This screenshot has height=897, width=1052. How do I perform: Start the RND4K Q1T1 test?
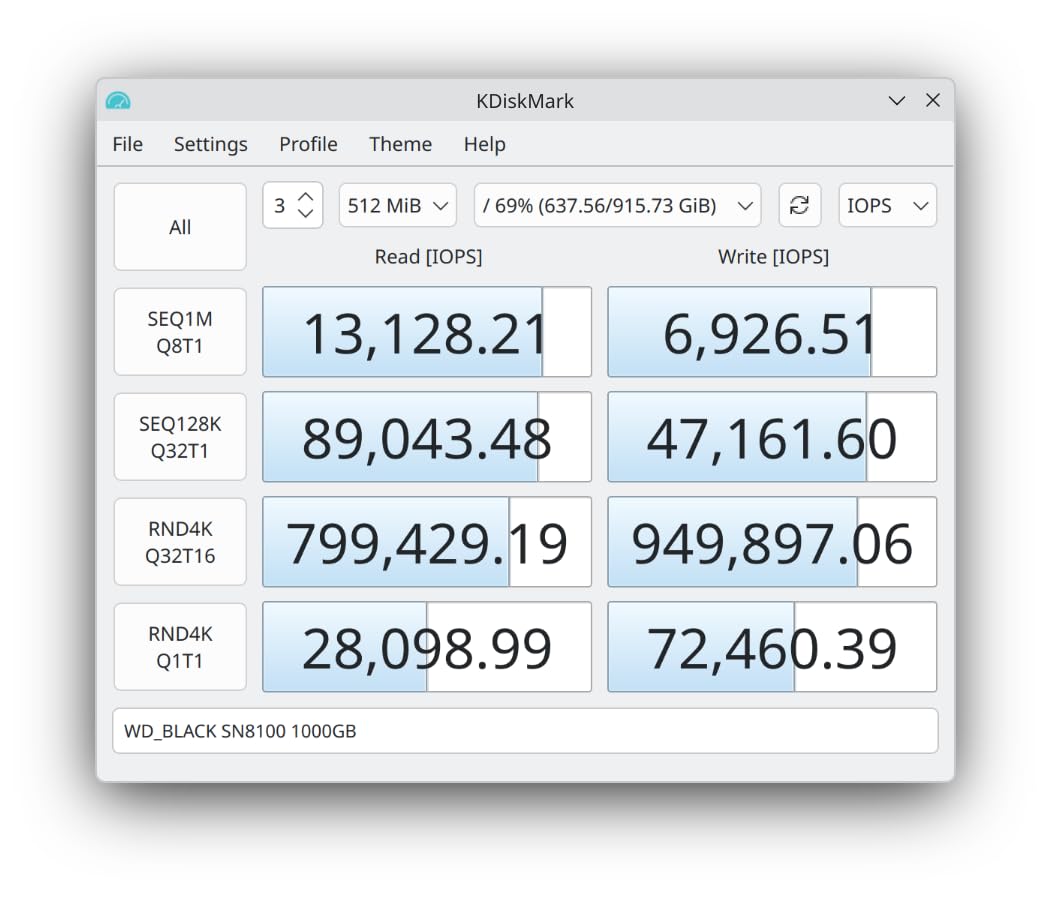[x=180, y=647]
